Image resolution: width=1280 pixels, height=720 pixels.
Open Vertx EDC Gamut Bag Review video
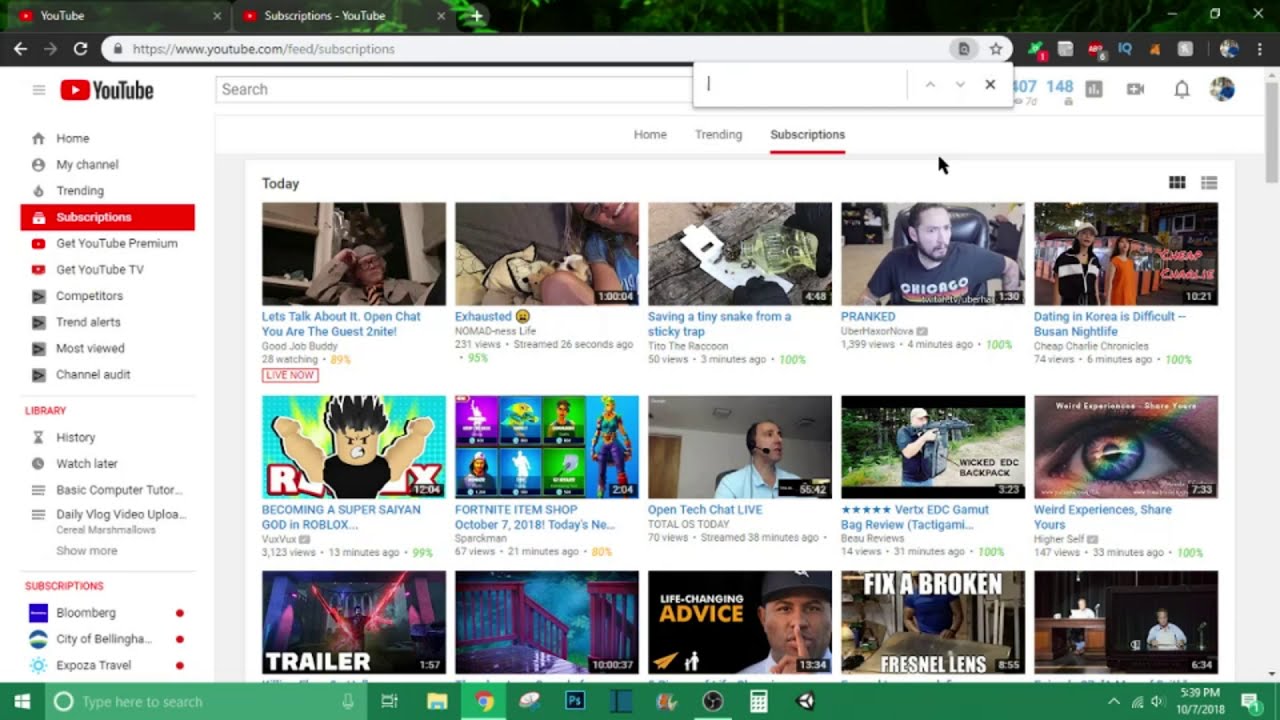click(933, 447)
